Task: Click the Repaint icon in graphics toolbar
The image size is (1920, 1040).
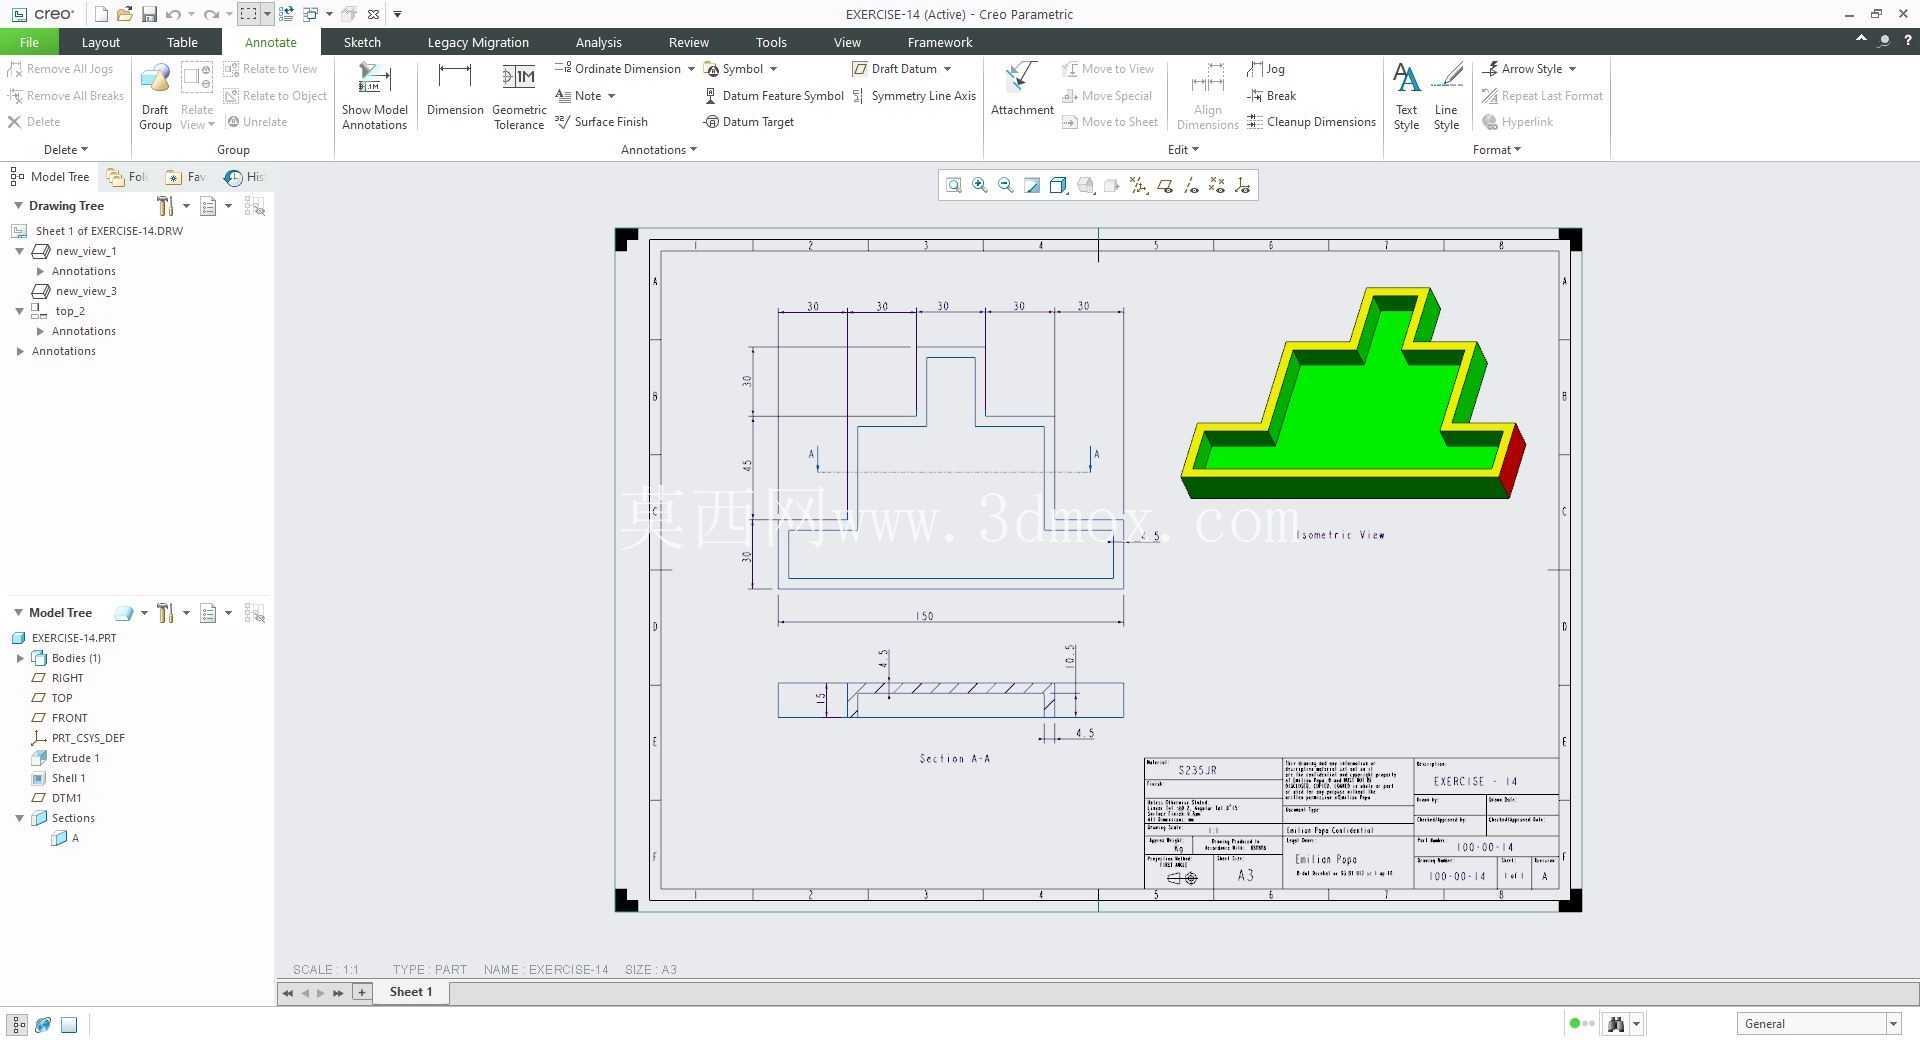Action: pos(1032,185)
